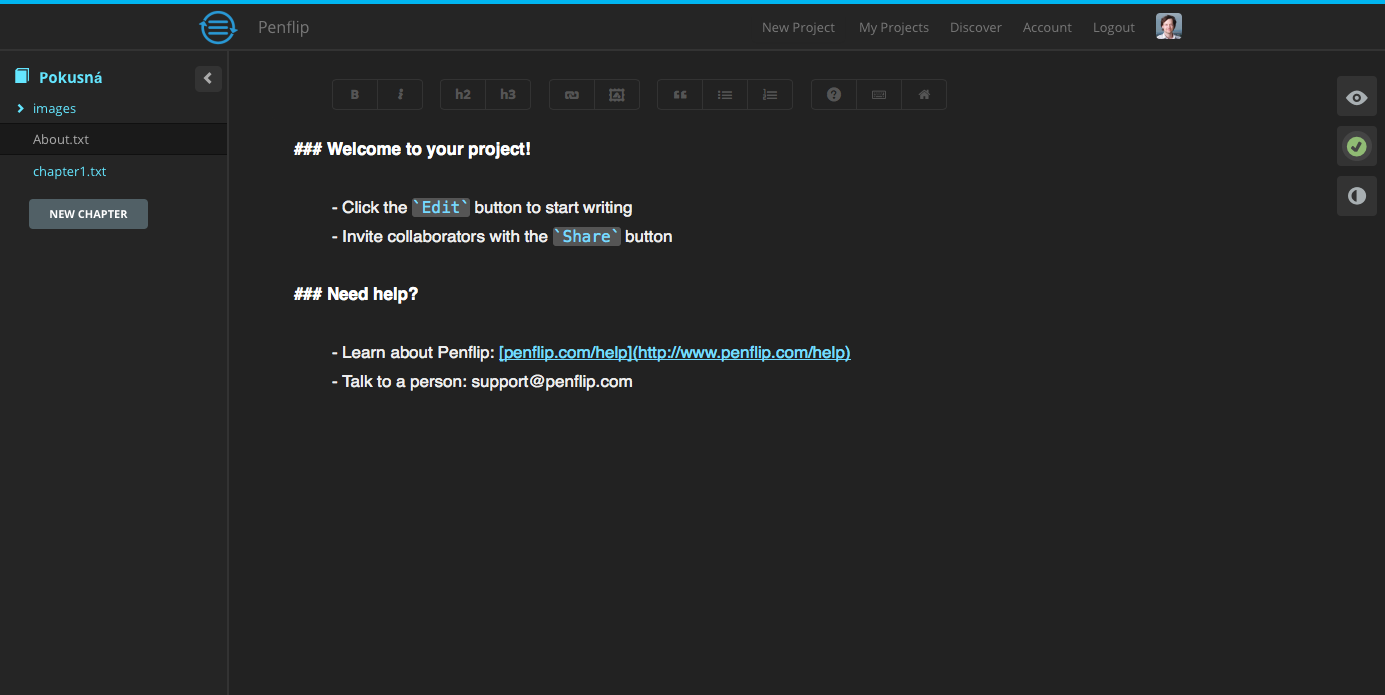The width and height of the screenshot is (1385, 695).
Task: Click the user avatar photo
Action: [x=1169, y=27]
